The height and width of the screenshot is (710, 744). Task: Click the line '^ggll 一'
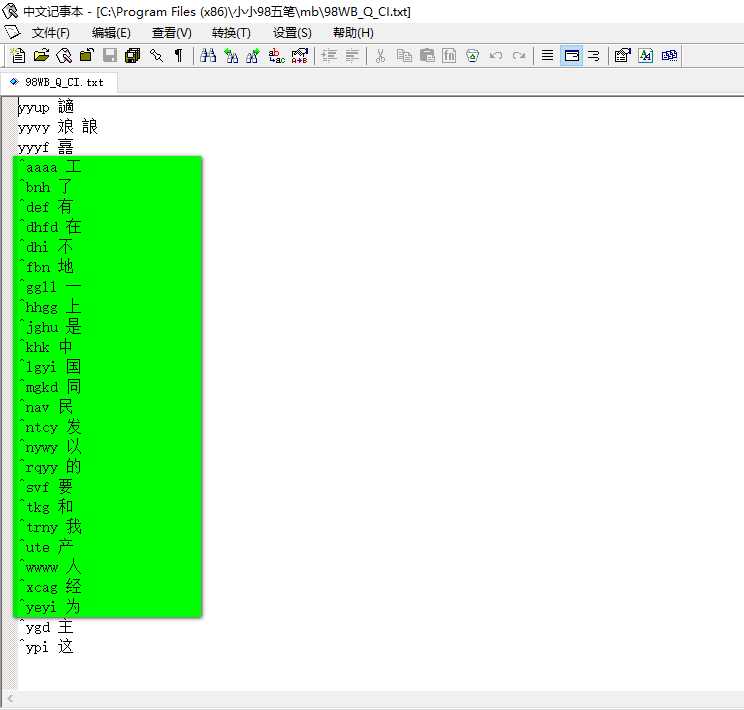(50, 287)
